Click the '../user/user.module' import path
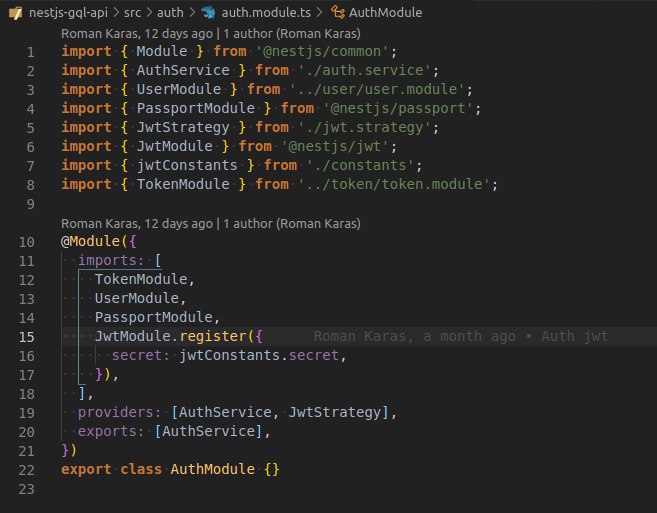 [377, 89]
